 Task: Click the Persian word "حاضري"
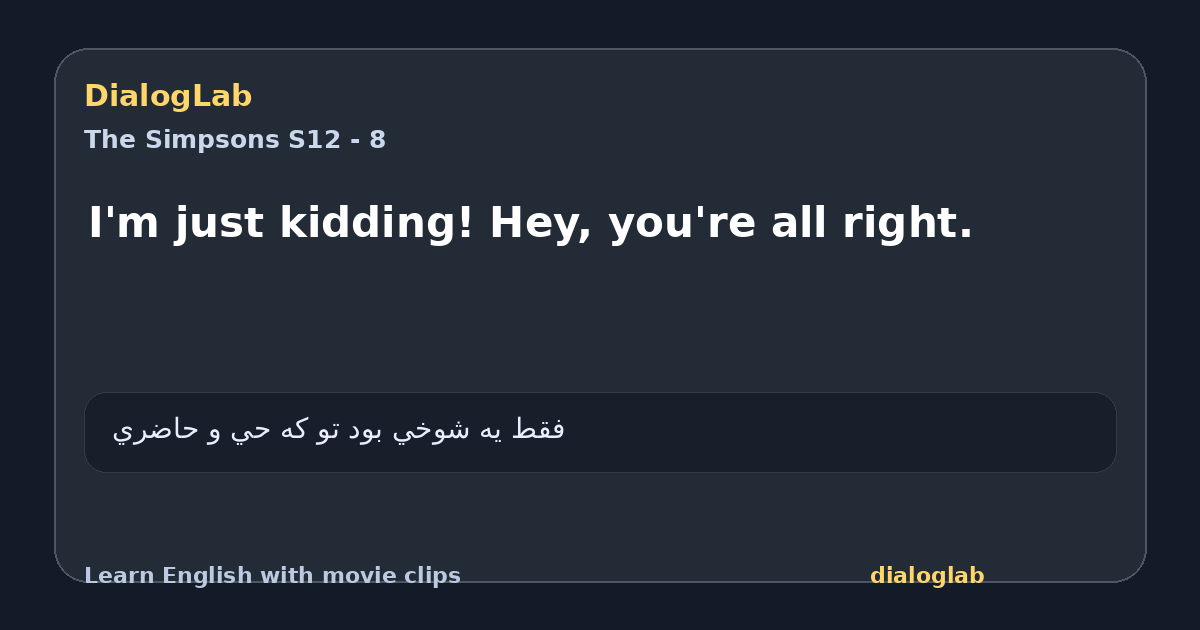pos(155,431)
